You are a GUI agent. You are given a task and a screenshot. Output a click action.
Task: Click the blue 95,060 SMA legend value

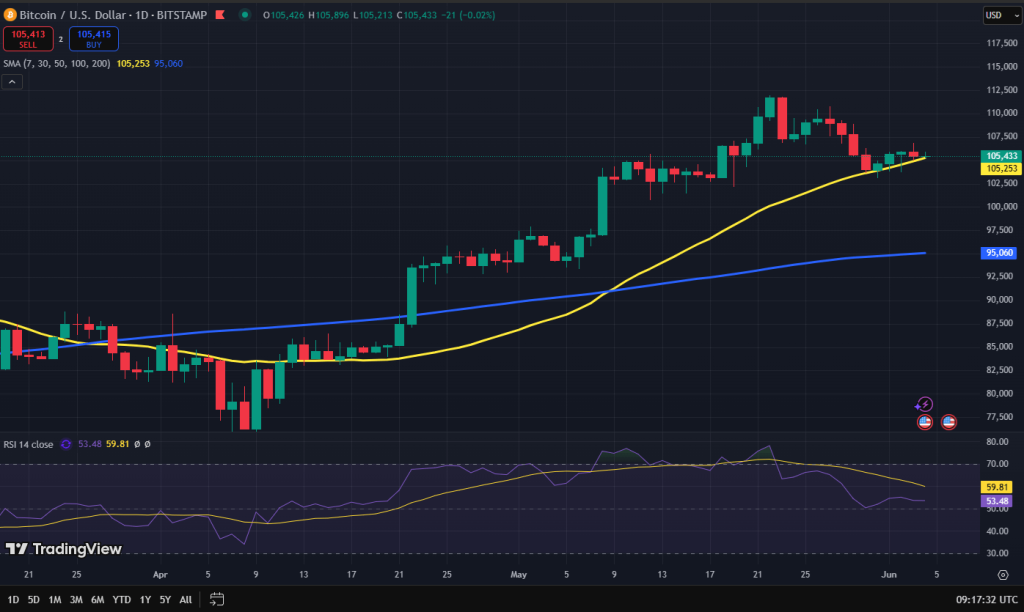tap(168, 63)
